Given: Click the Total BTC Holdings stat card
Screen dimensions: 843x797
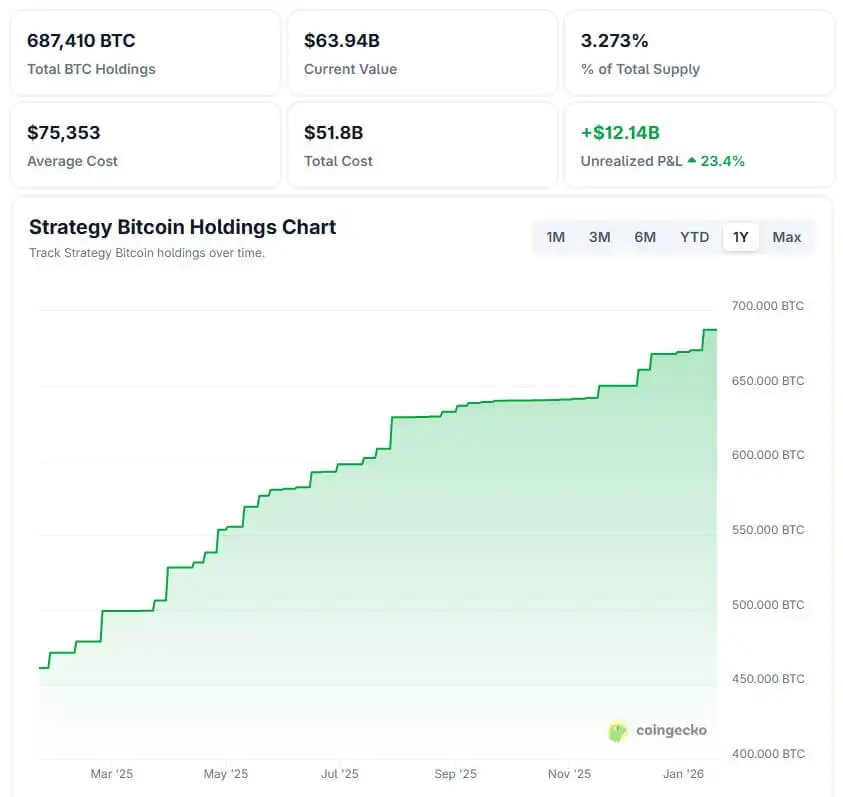Looking at the screenshot, I should click(x=146, y=52).
